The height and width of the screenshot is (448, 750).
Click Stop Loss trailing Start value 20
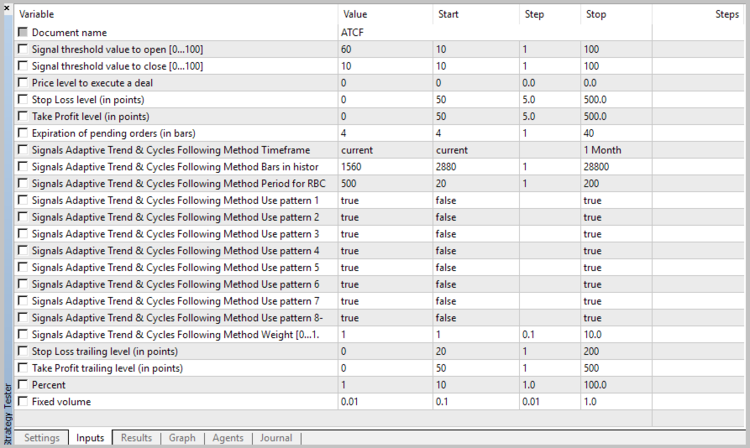(476, 351)
